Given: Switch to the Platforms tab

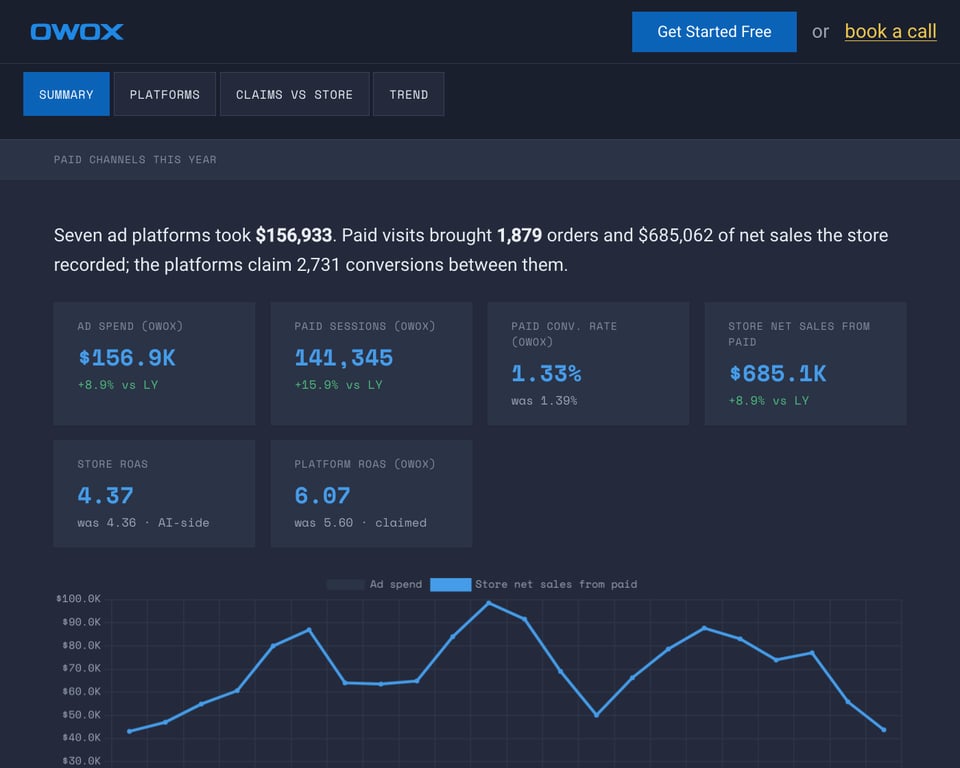Looking at the screenshot, I should (165, 94).
